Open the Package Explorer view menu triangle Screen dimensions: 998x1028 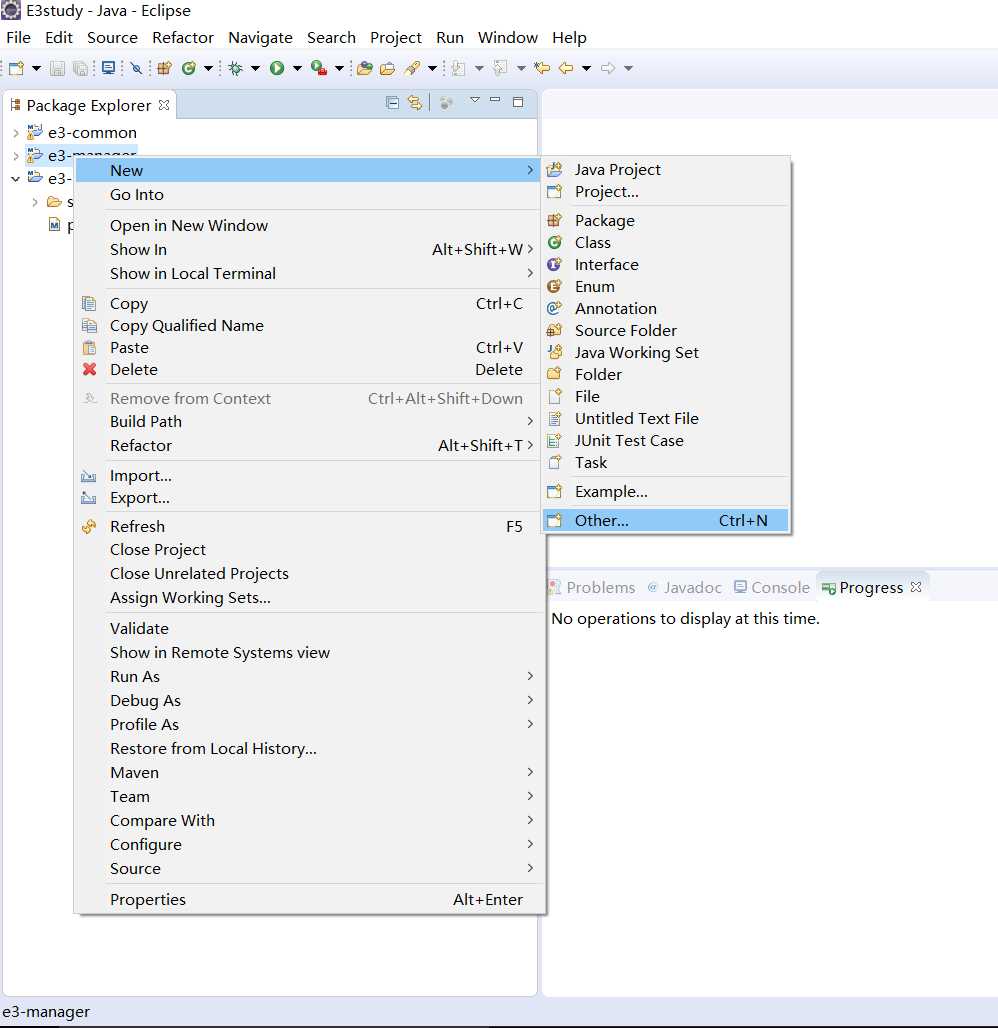475,100
